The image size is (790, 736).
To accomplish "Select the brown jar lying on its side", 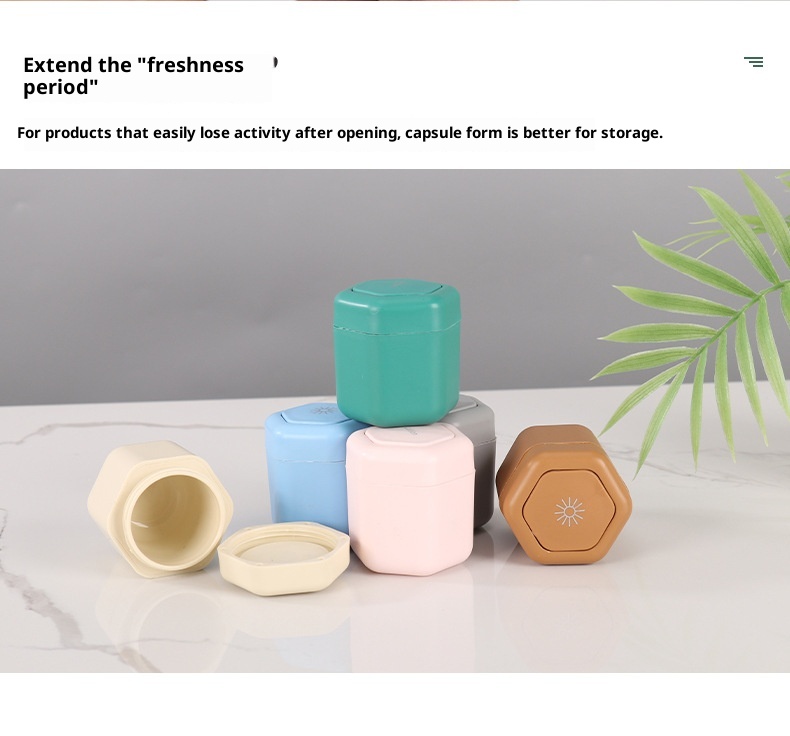I will (563, 495).
